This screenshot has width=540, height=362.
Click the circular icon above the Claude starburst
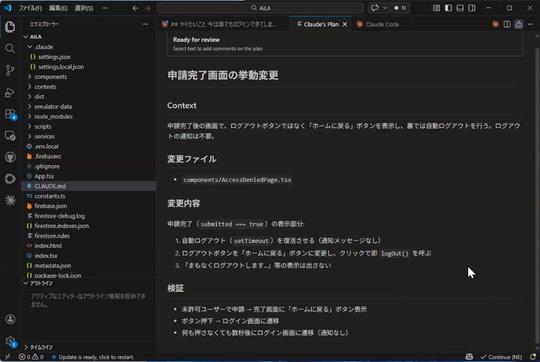click(10, 179)
